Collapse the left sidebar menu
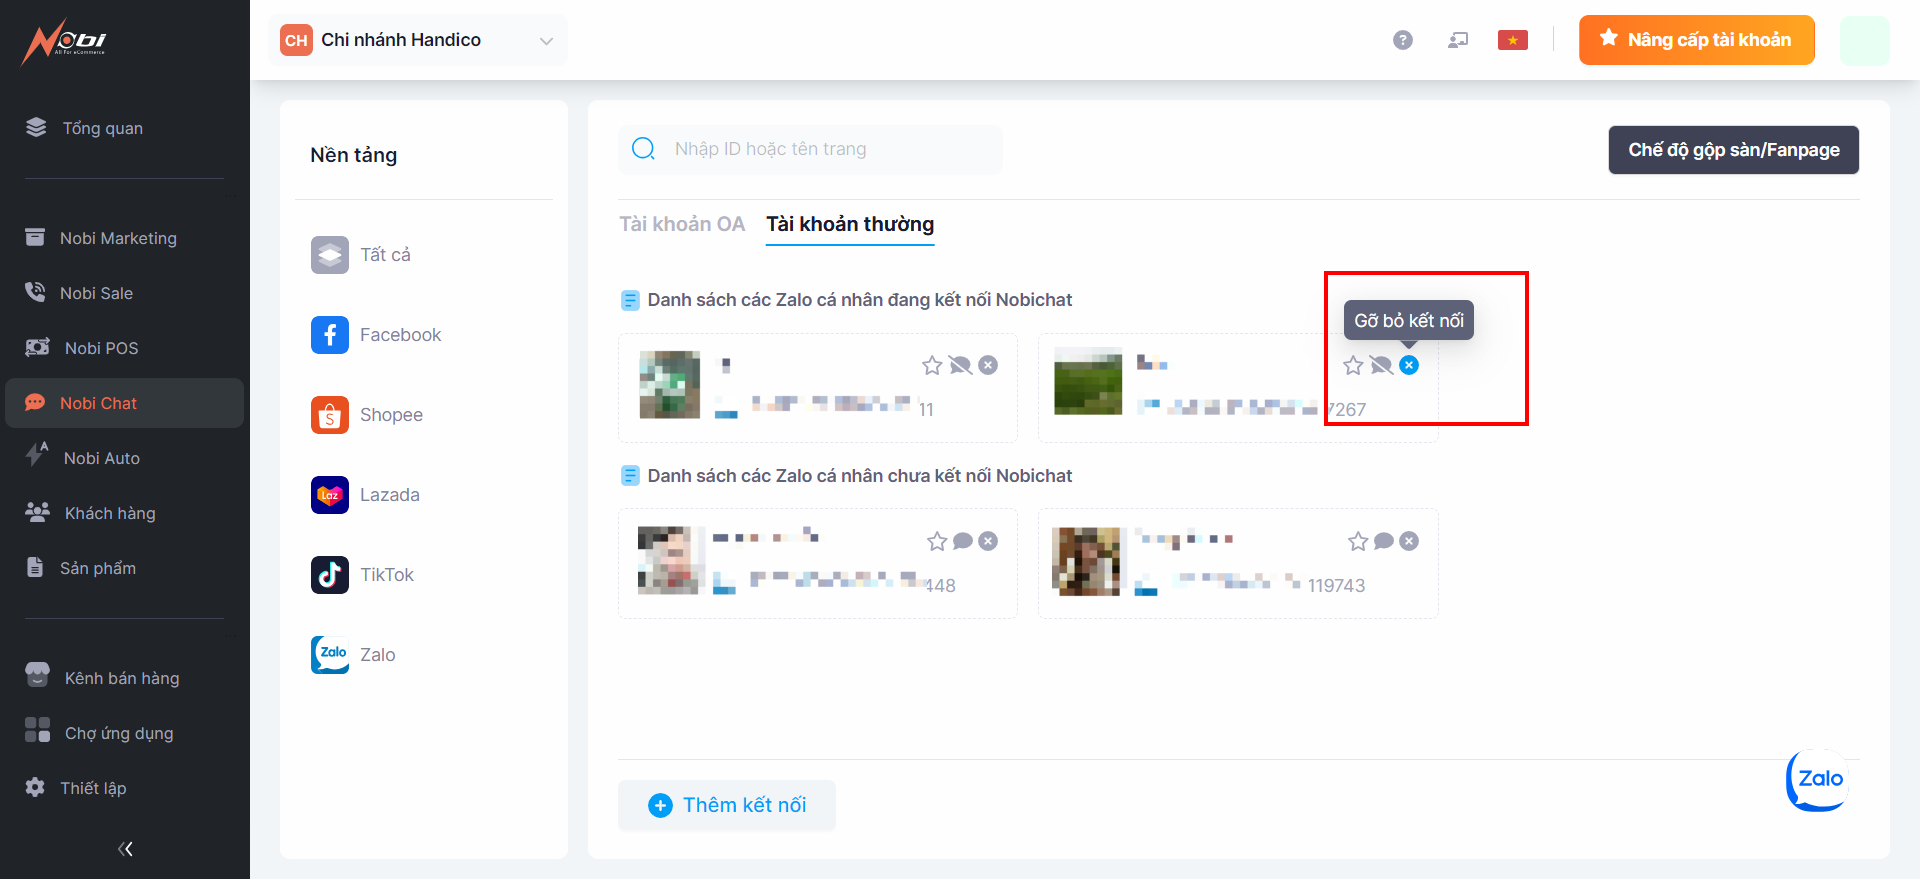 click(125, 849)
